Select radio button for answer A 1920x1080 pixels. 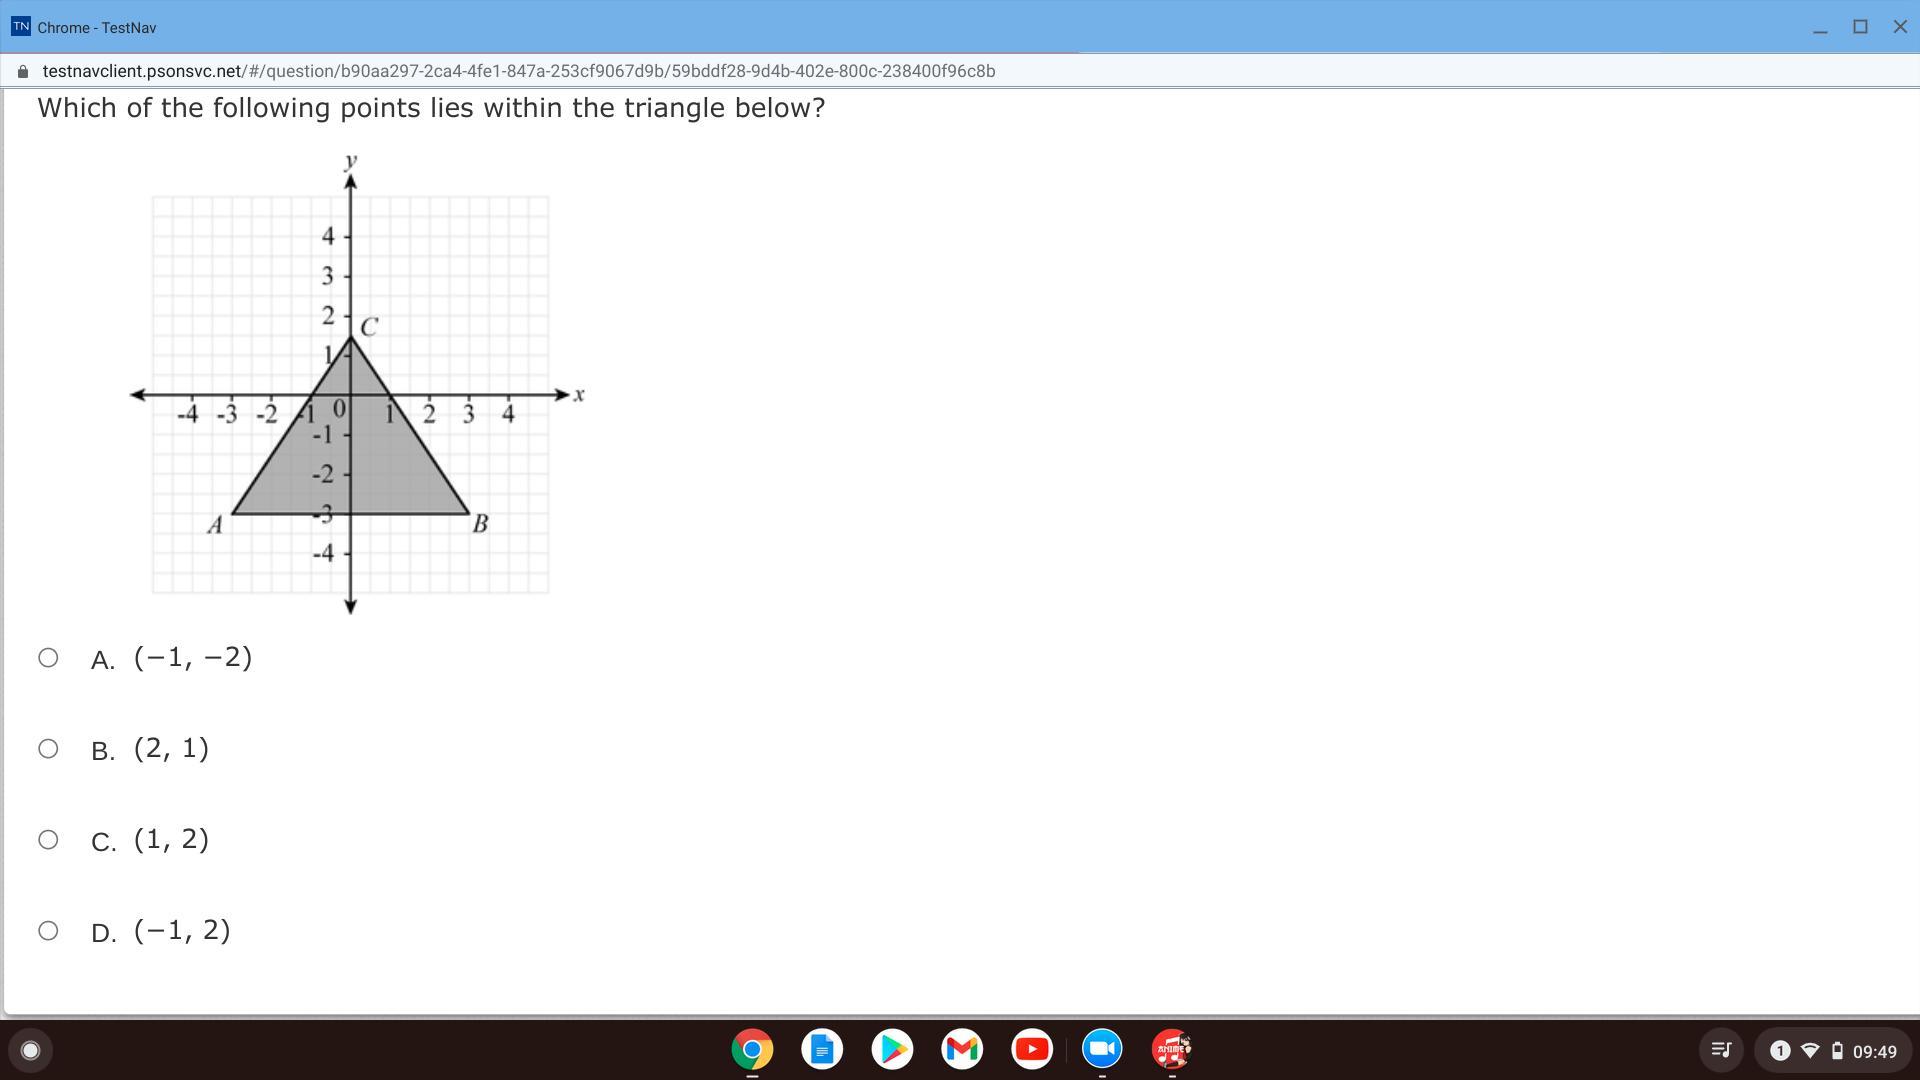[48, 658]
